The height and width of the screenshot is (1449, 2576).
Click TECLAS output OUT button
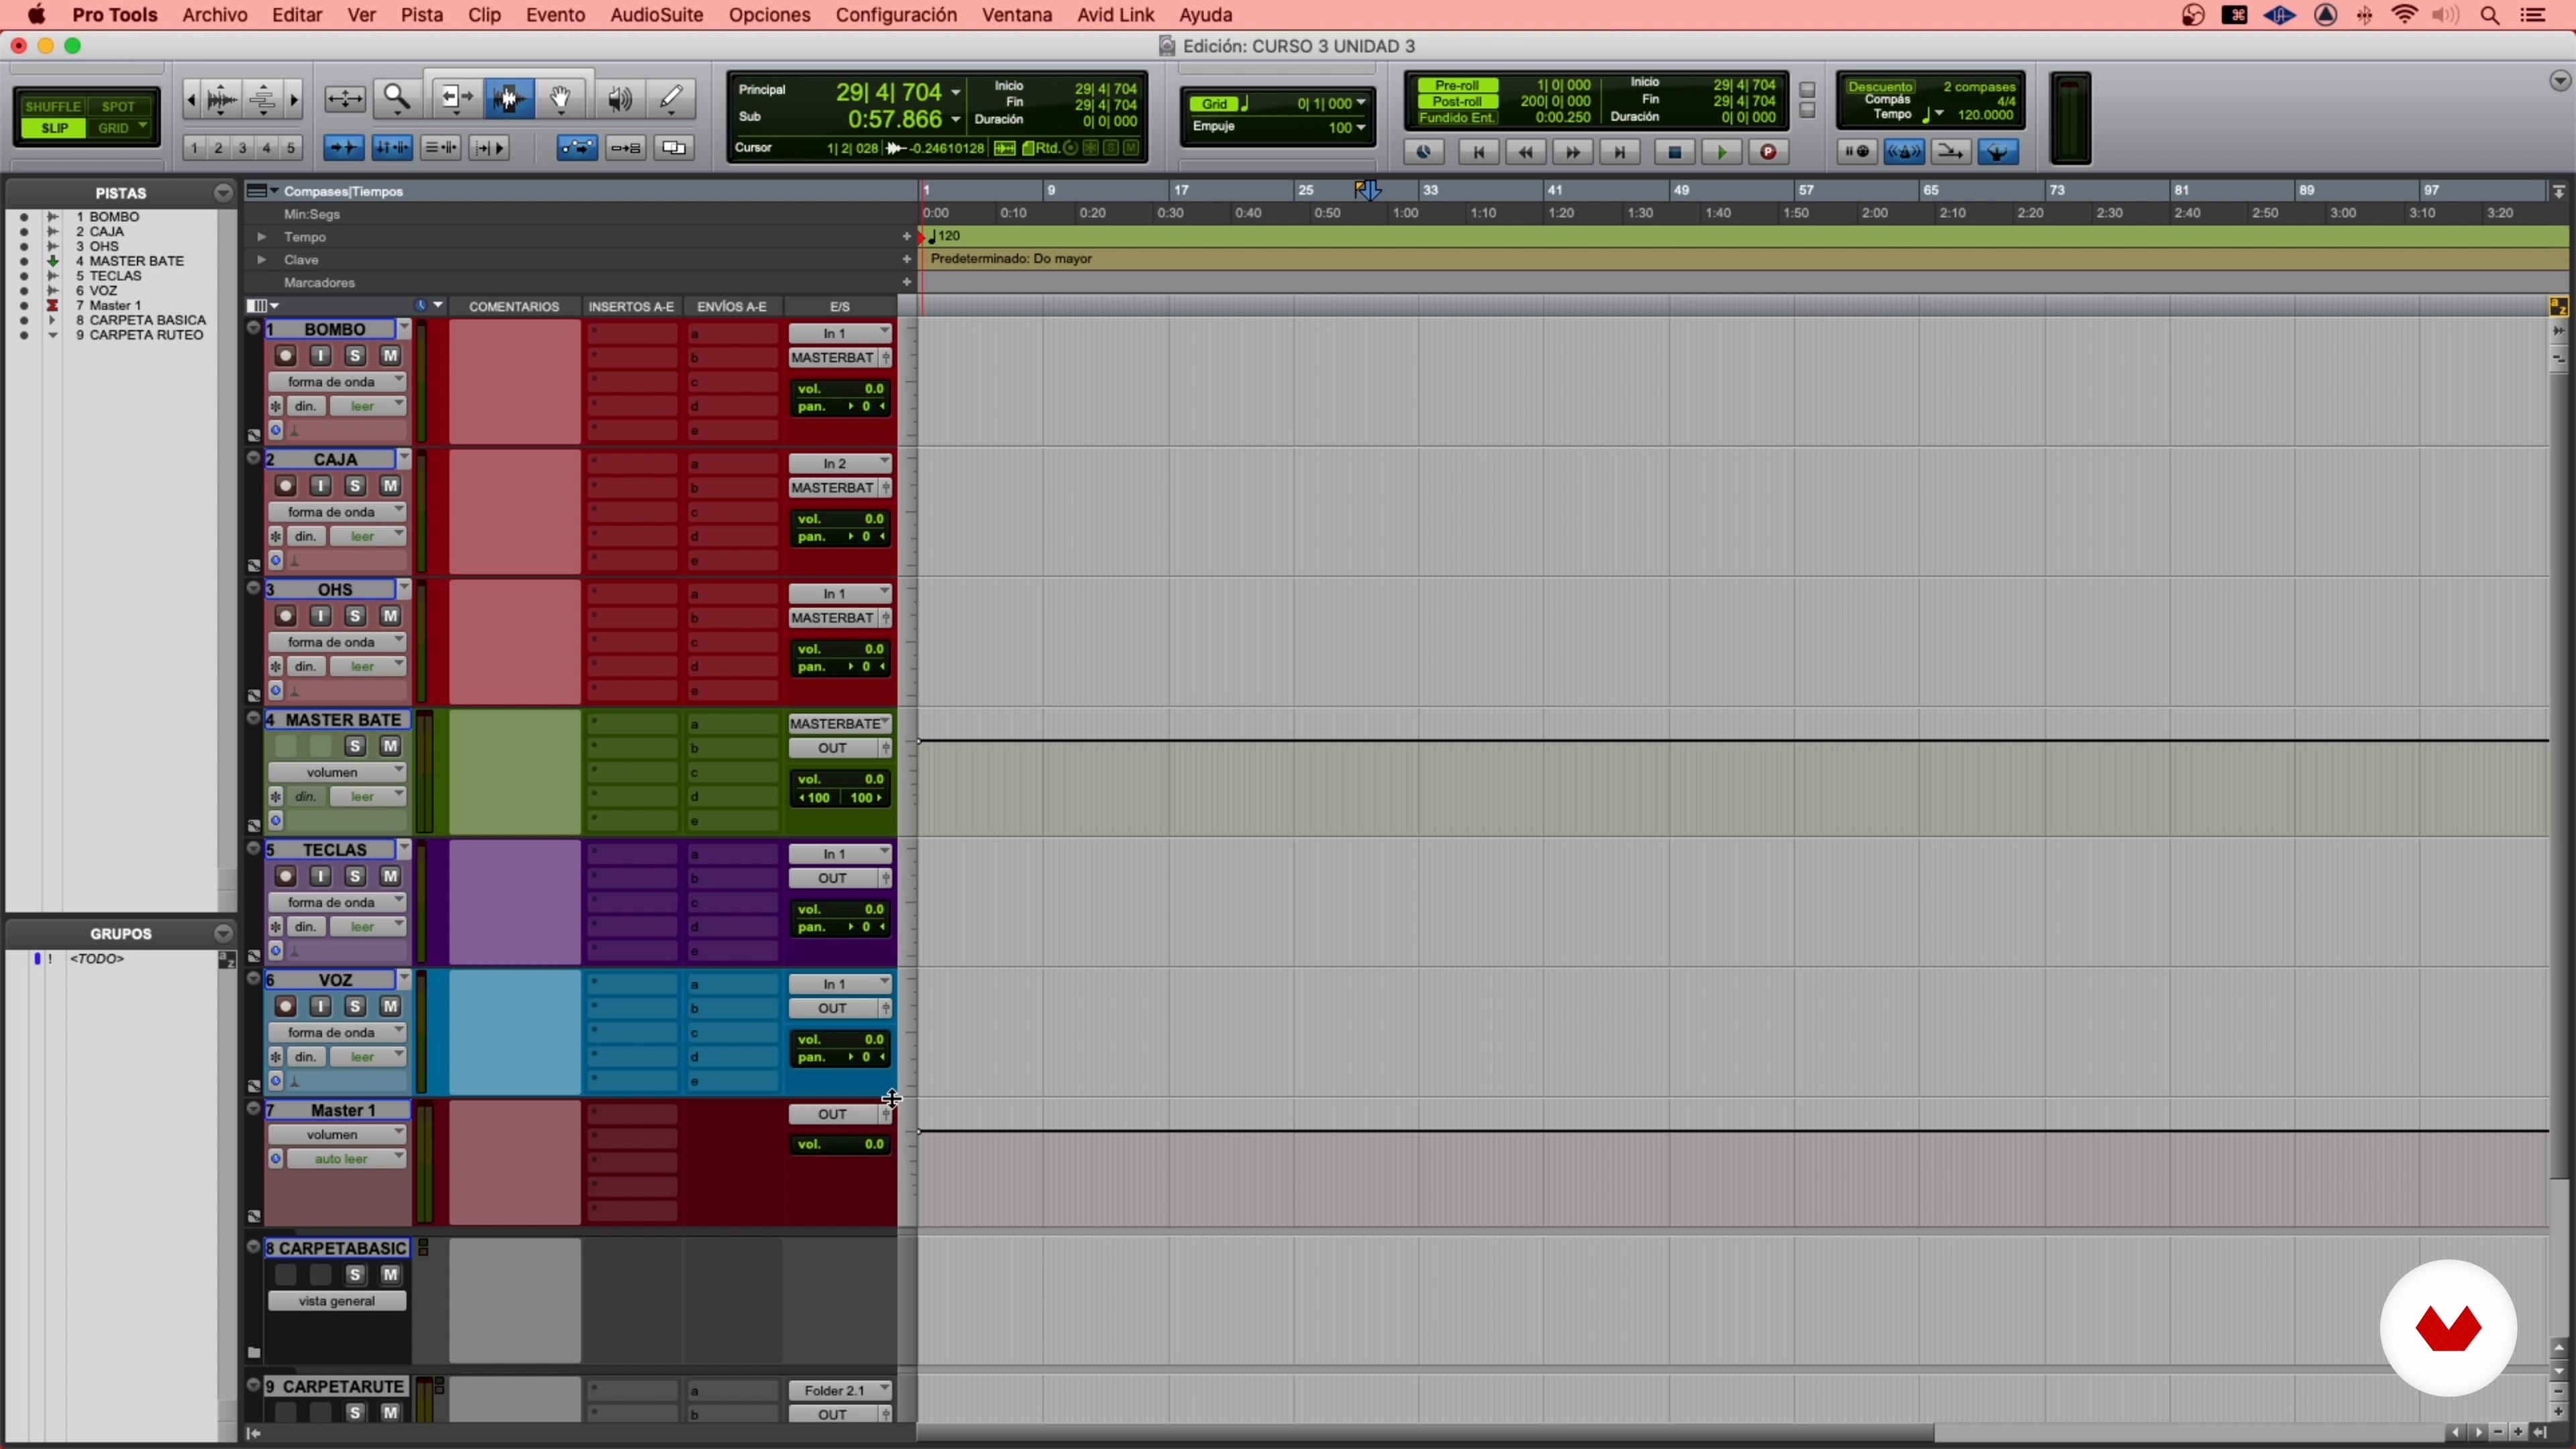tap(833, 878)
